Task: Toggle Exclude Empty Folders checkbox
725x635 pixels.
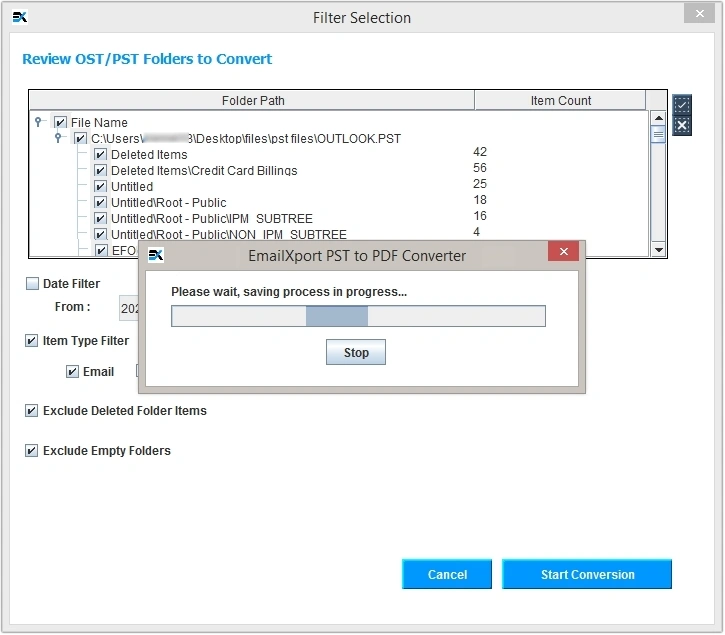Action: (x=31, y=450)
